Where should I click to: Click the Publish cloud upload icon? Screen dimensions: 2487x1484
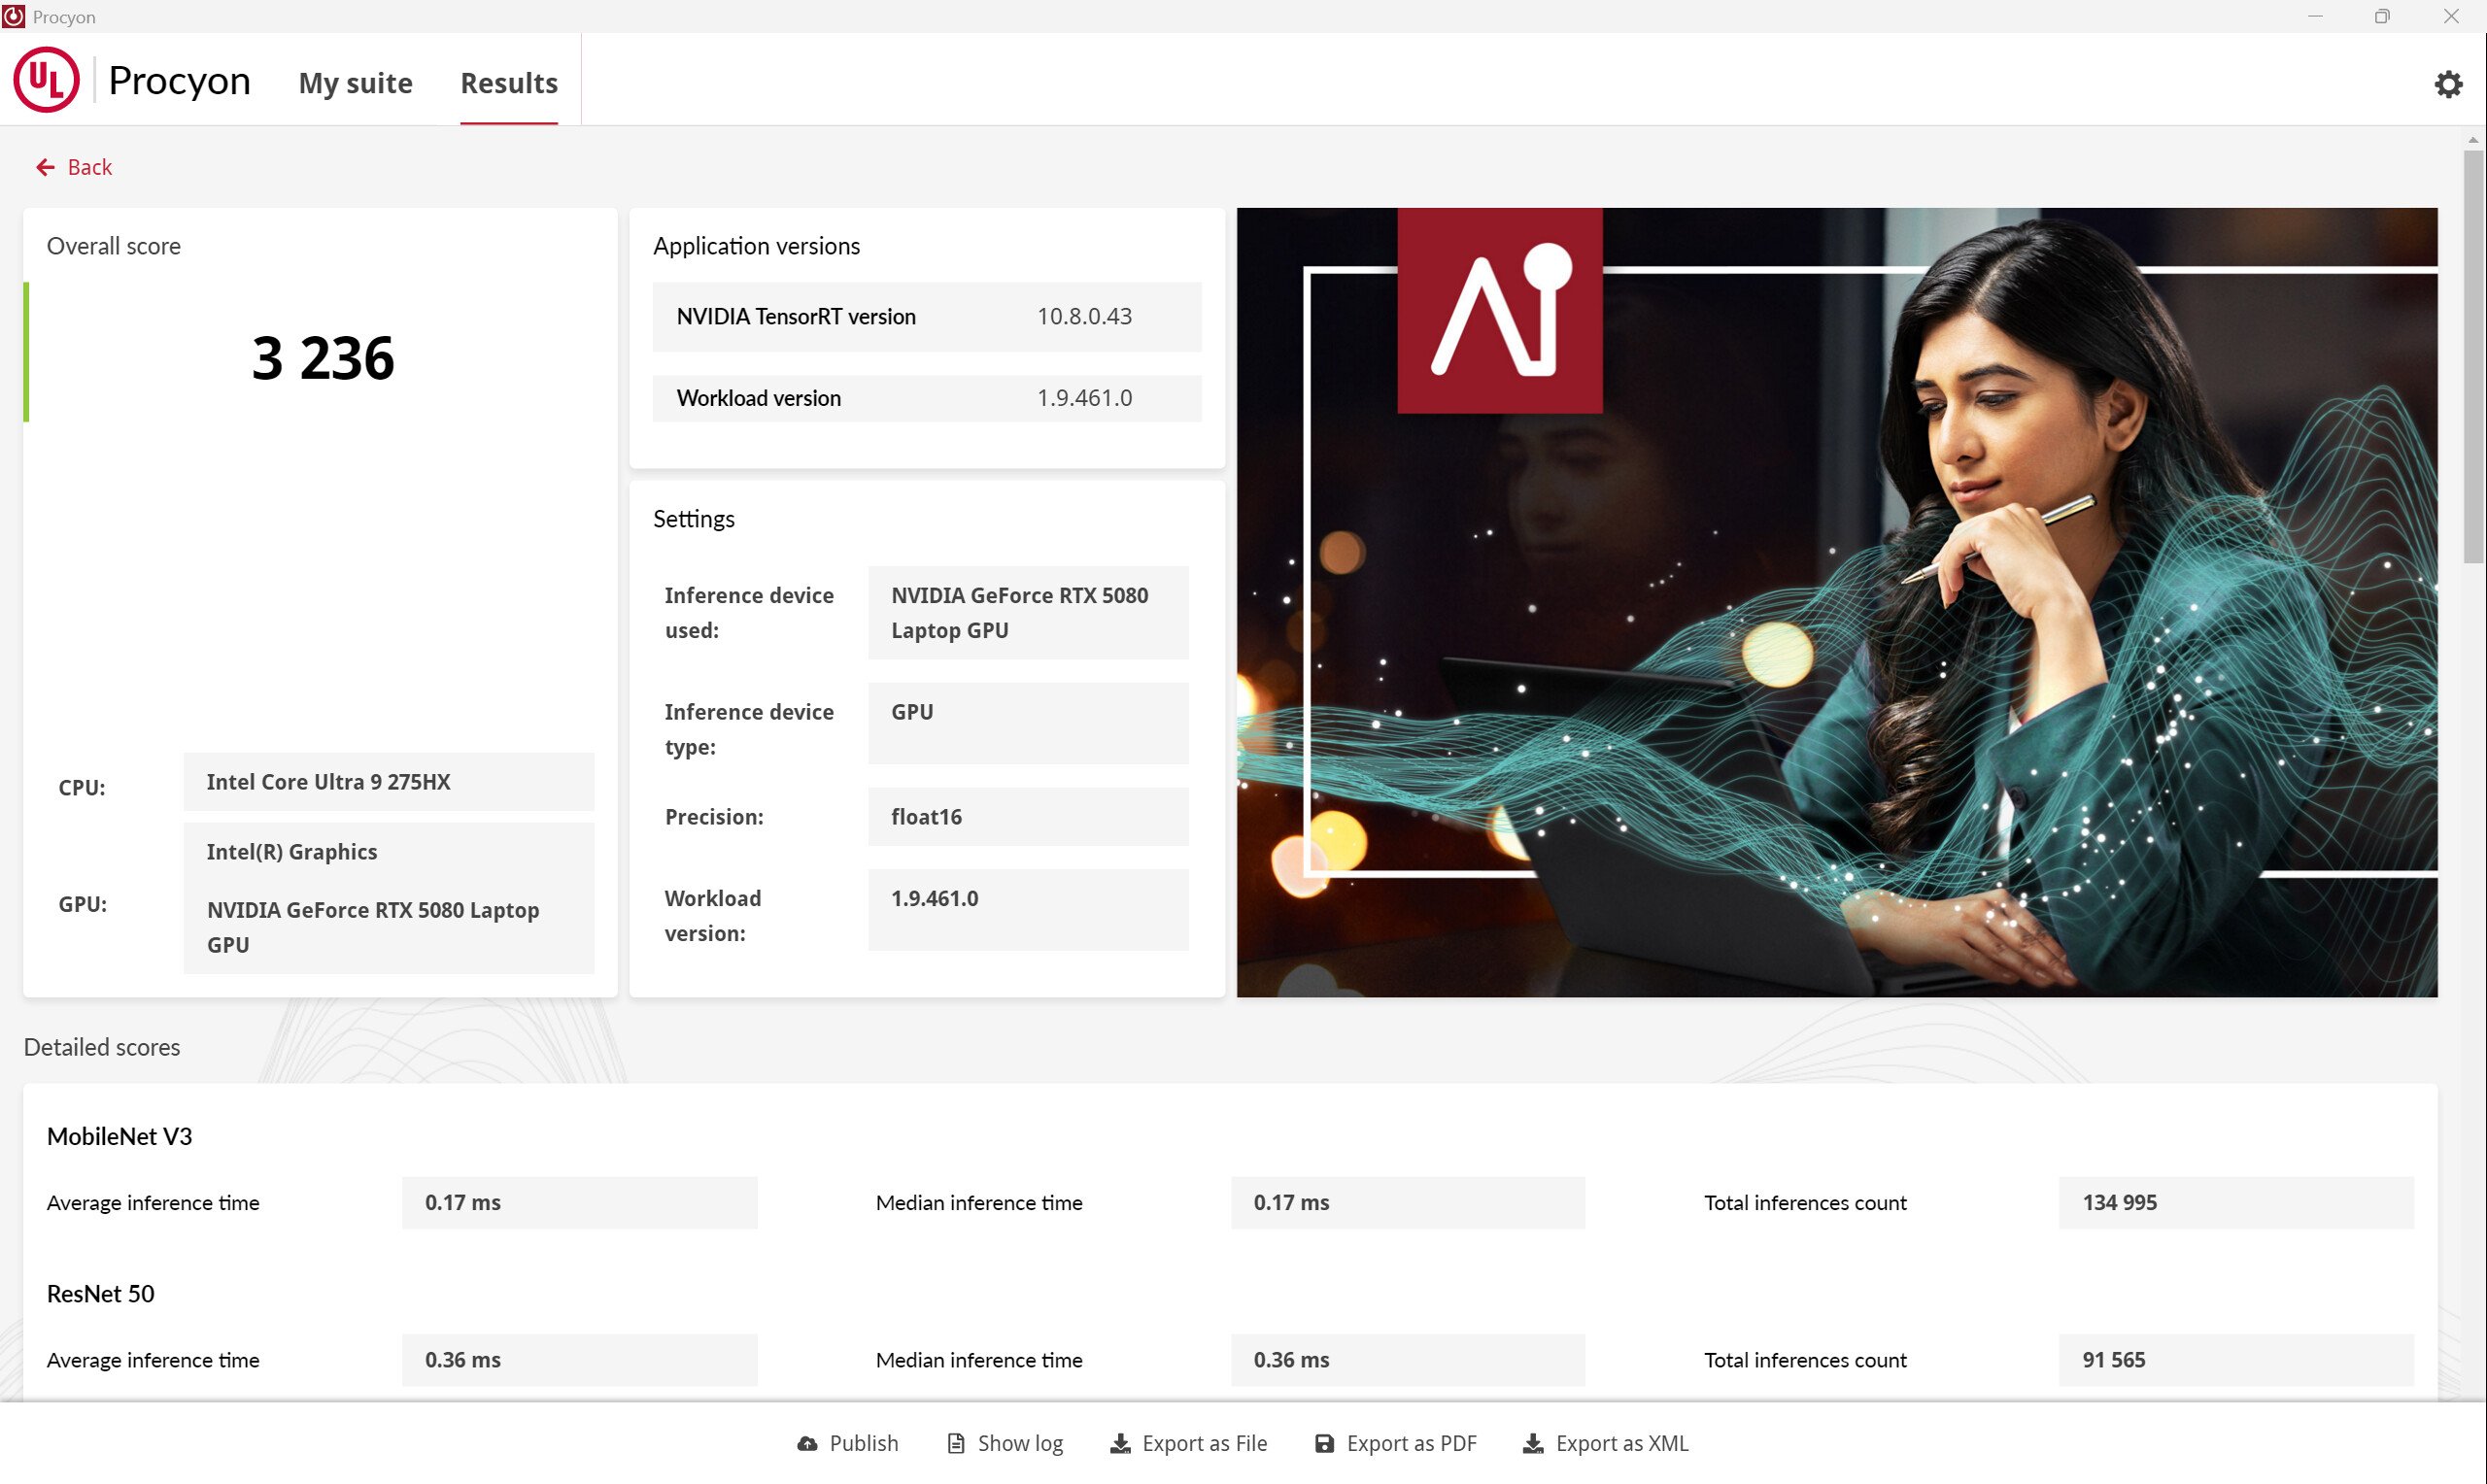tap(806, 1443)
